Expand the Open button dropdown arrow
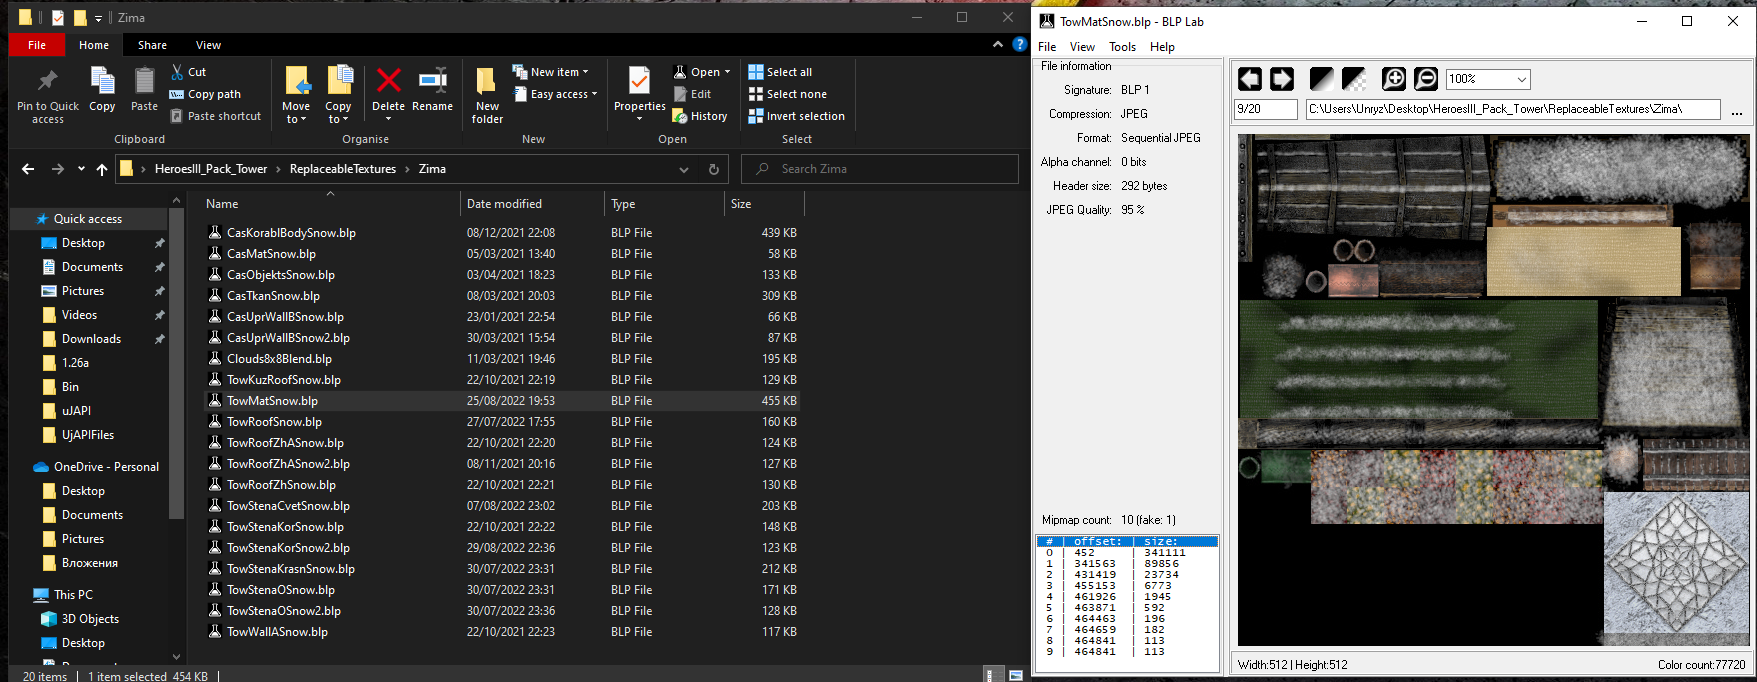 point(727,72)
